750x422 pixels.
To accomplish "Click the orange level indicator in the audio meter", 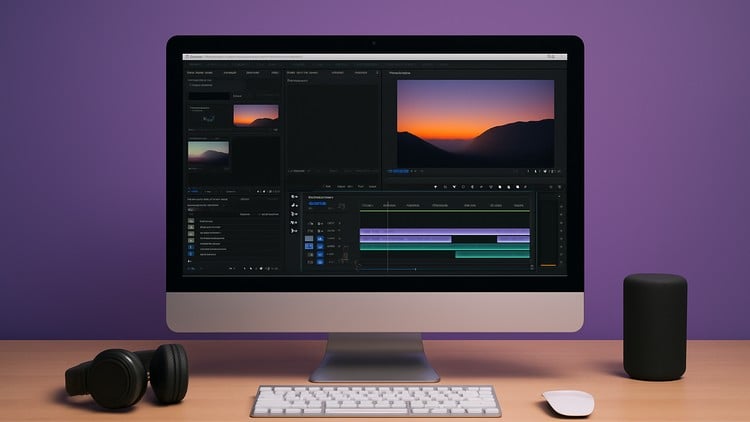I will point(547,265).
